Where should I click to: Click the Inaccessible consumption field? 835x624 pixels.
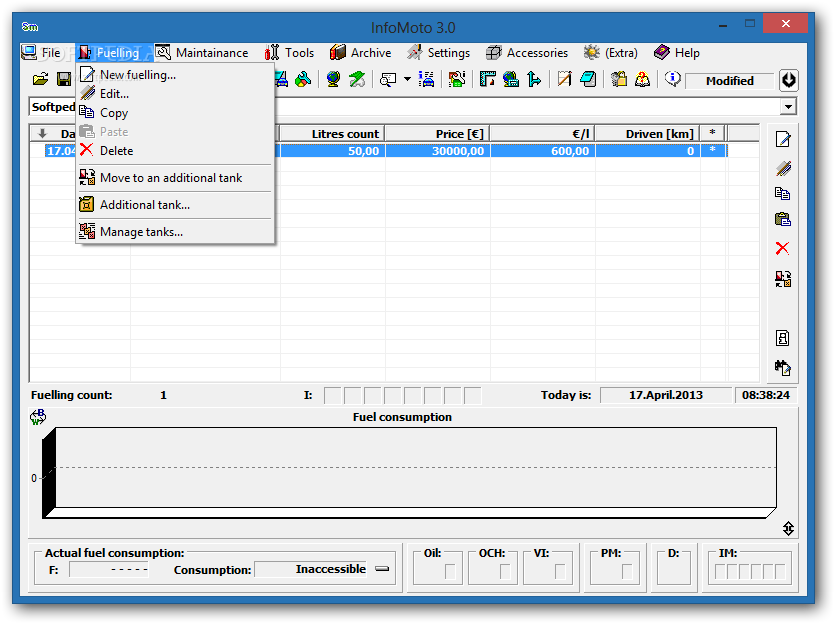[x=312, y=569]
